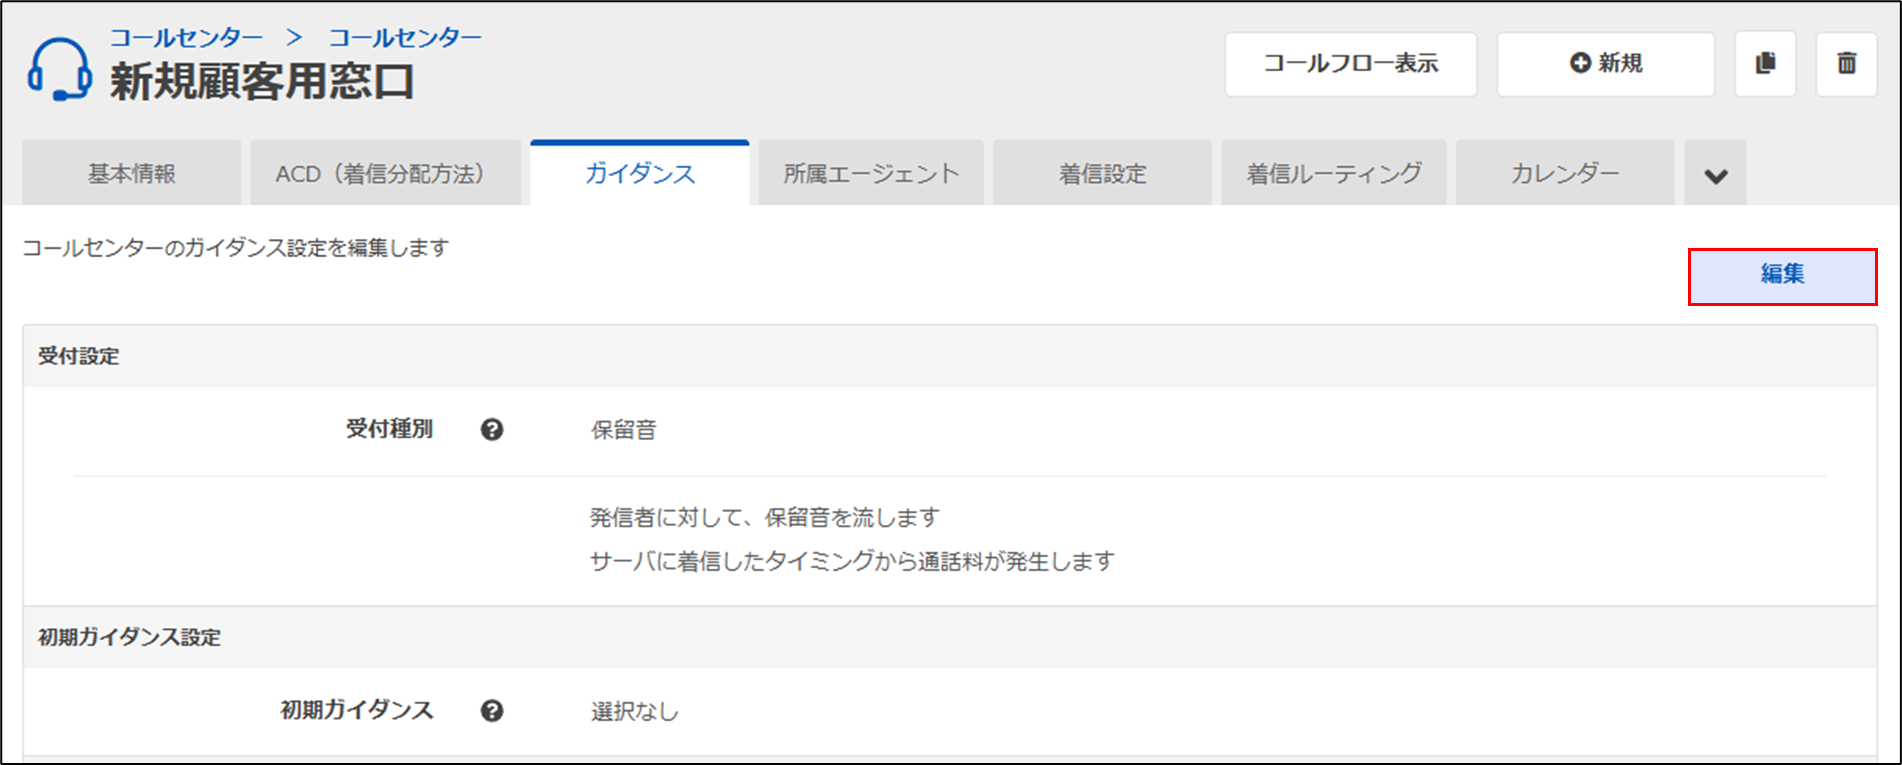Image resolution: width=1902 pixels, height=765 pixels.
Task: Switch to the 基本情報 tab
Action: point(131,174)
